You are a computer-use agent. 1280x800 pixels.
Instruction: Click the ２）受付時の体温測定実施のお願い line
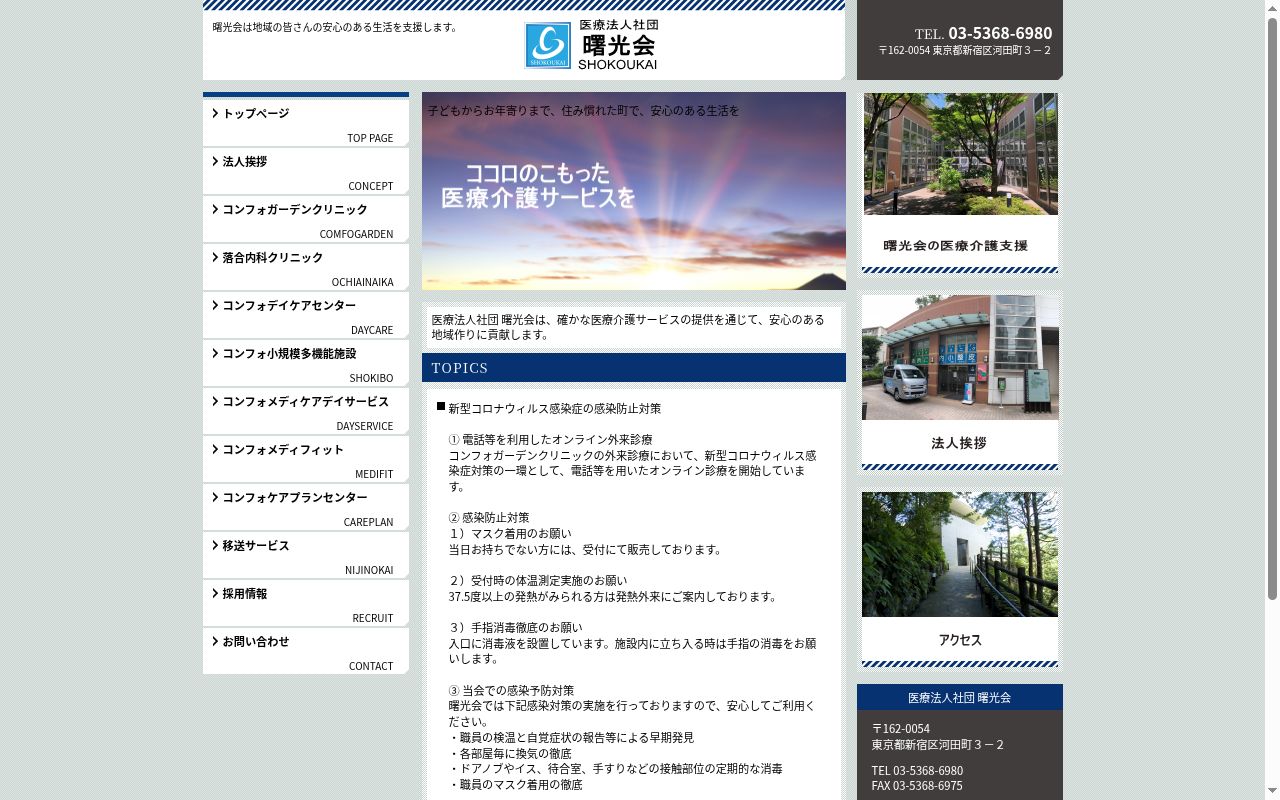[x=538, y=581]
